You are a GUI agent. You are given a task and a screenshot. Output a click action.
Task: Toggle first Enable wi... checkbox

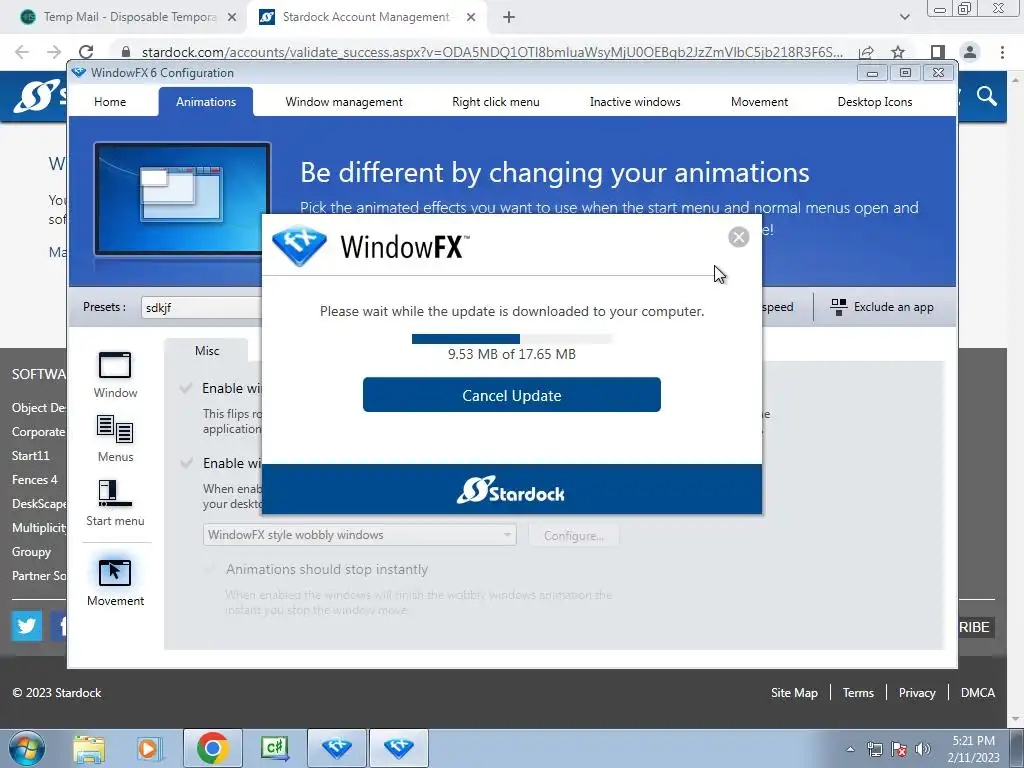coord(186,389)
